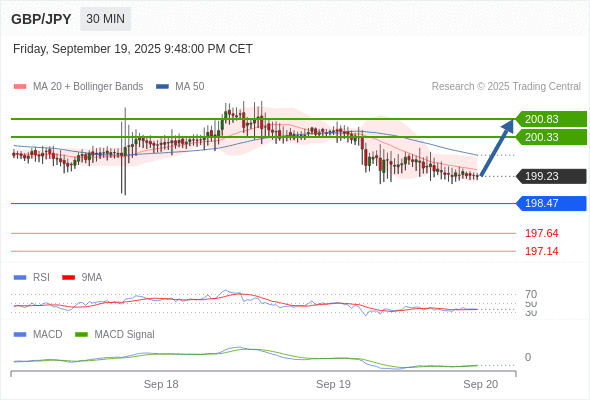The image size is (590, 400).
Task: Toggle the RSI legend label
Action: pos(41,277)
